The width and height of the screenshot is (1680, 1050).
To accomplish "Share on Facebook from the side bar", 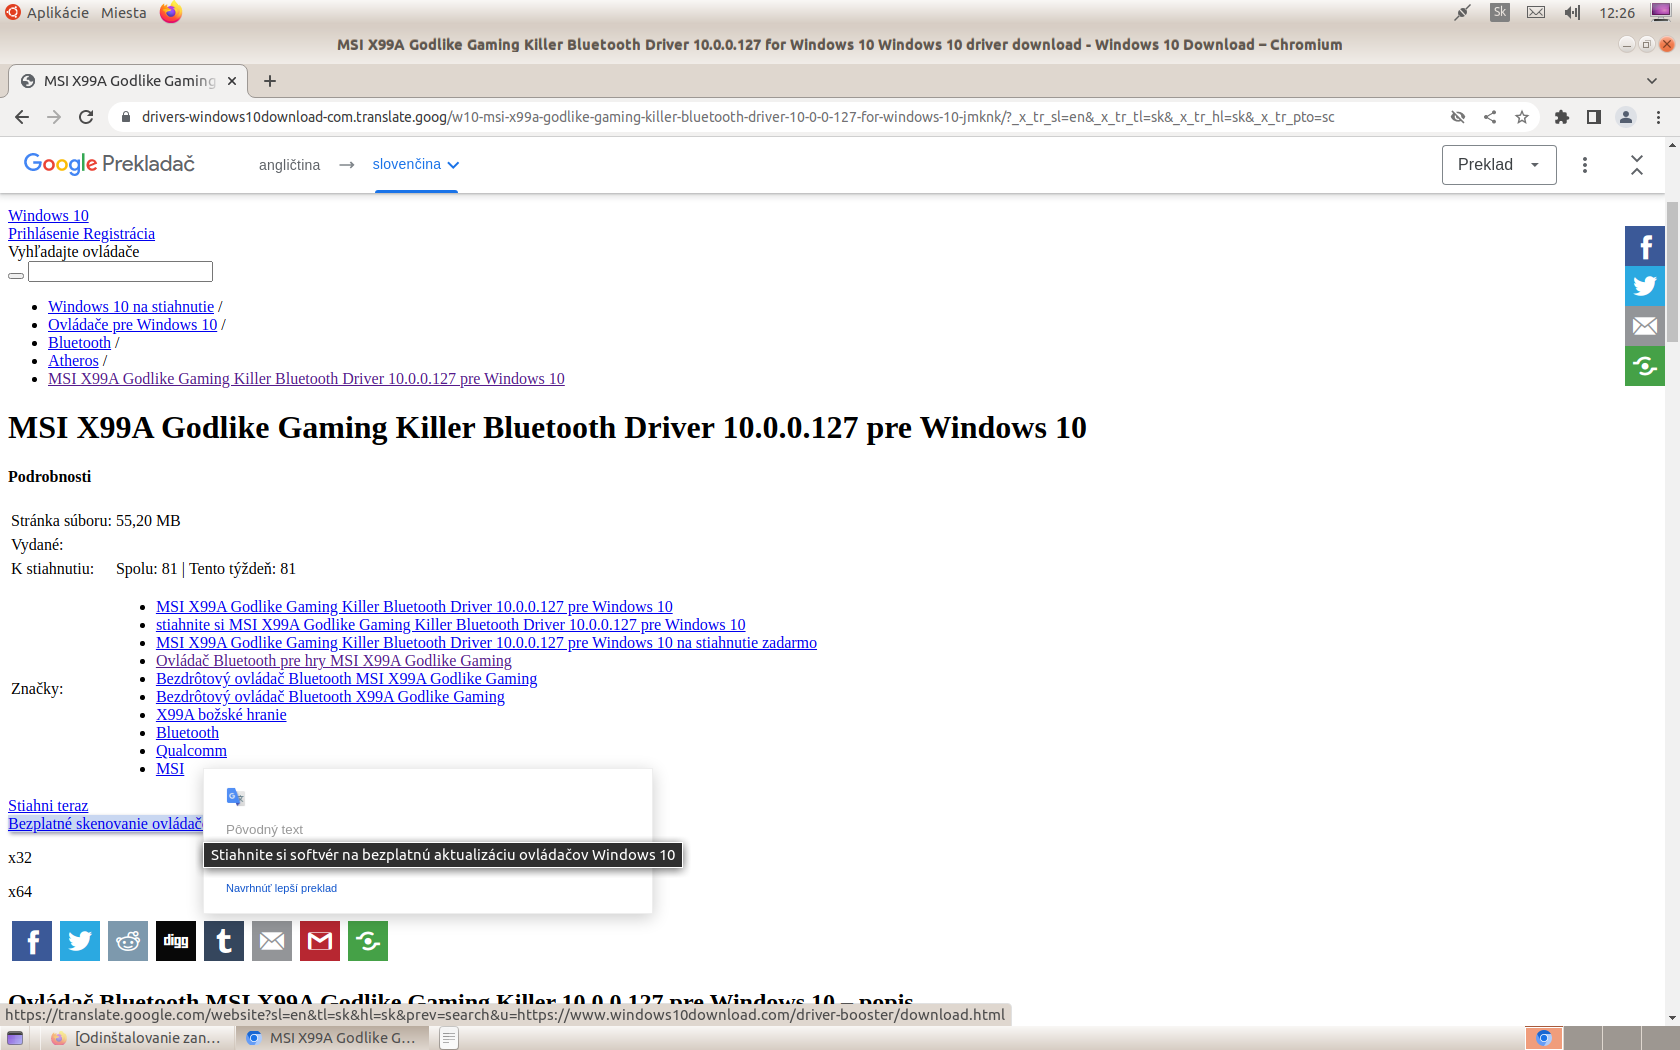I will click(x=1645, y=246).
